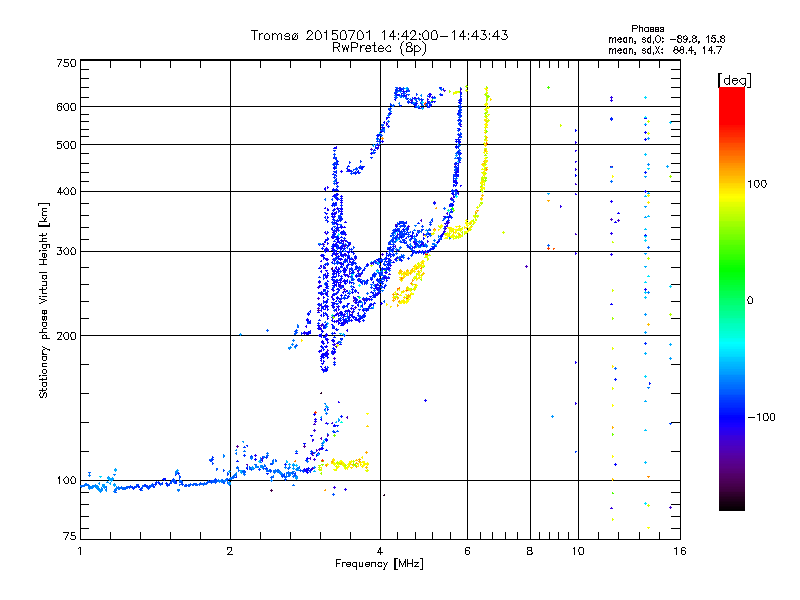This screenshot has width=800, height=600.
Task: Click the x-axis tick label '10'
Action: pos(578,551)
